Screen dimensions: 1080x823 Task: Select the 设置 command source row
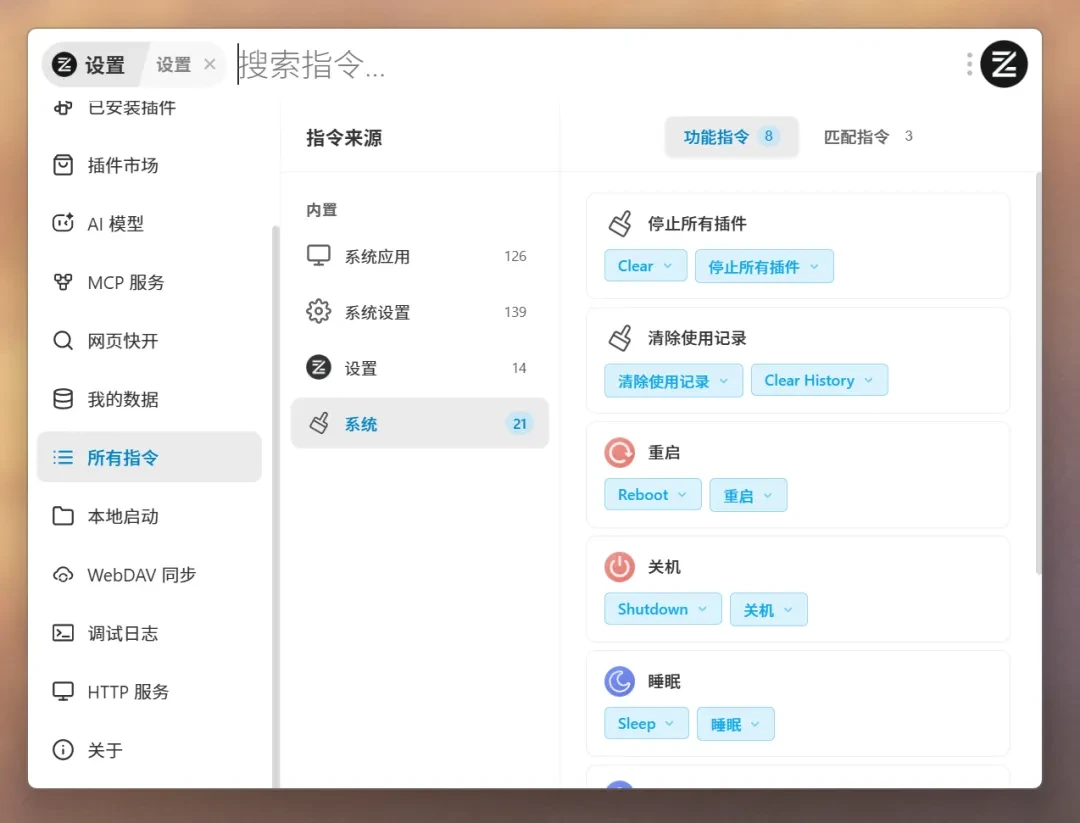[x=419, y=368]
